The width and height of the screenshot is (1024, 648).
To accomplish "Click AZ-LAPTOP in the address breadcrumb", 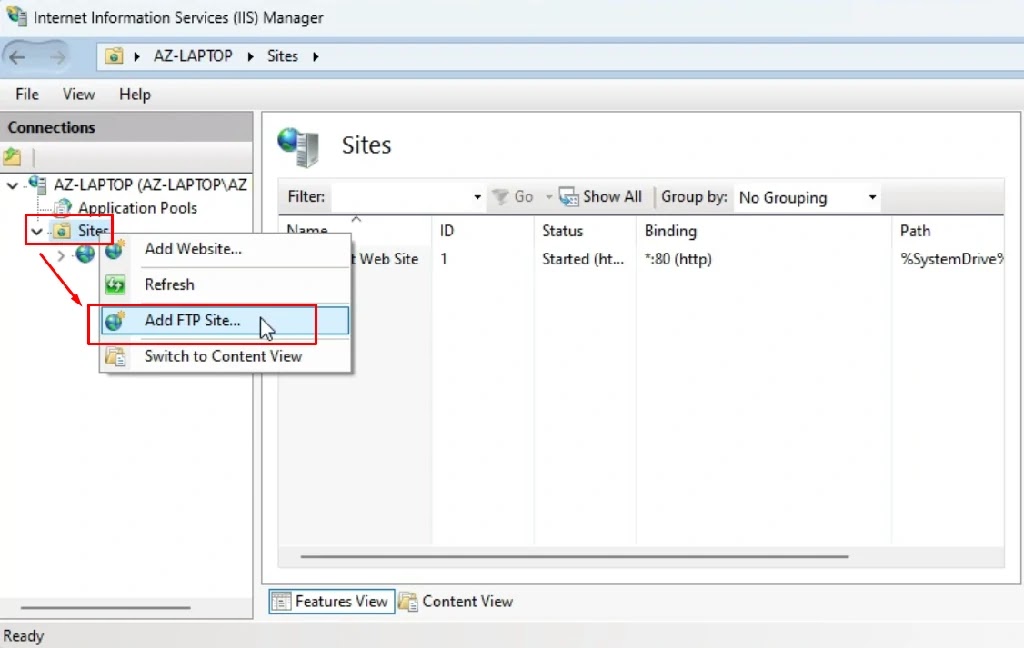I will click(x=193, y=56).
